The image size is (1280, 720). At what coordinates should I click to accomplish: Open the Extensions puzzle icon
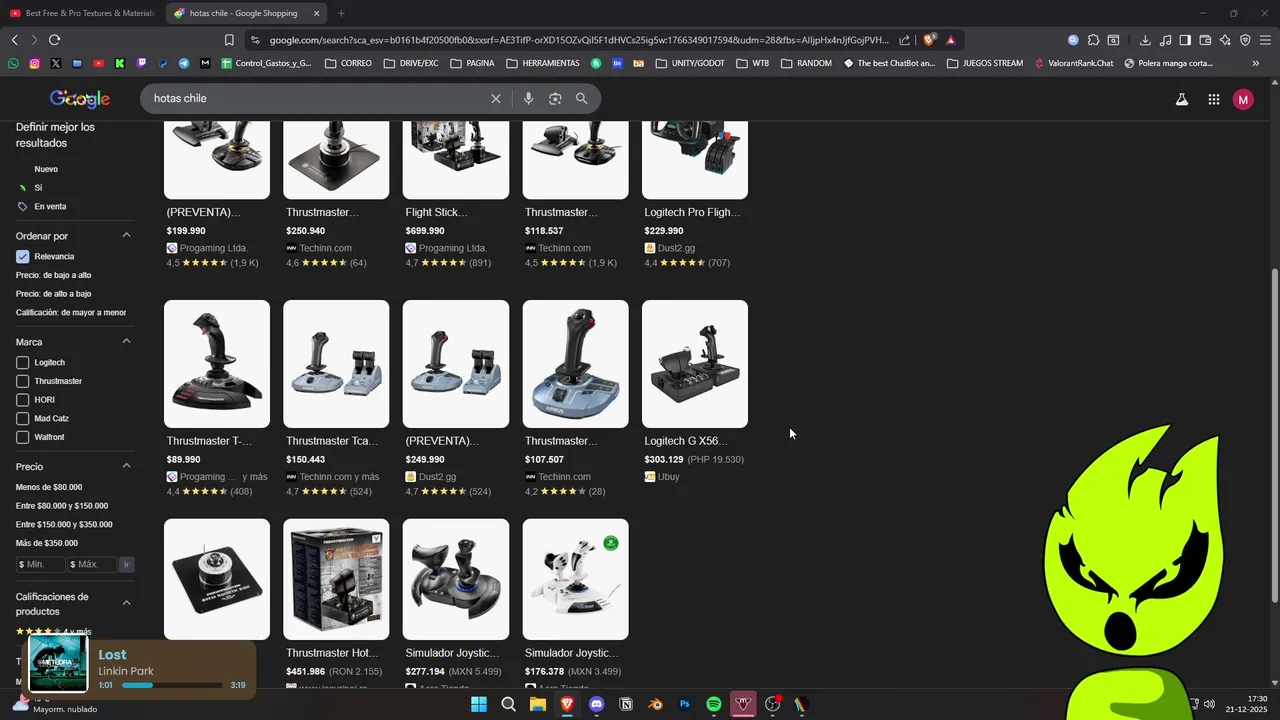pos(1093,40)
